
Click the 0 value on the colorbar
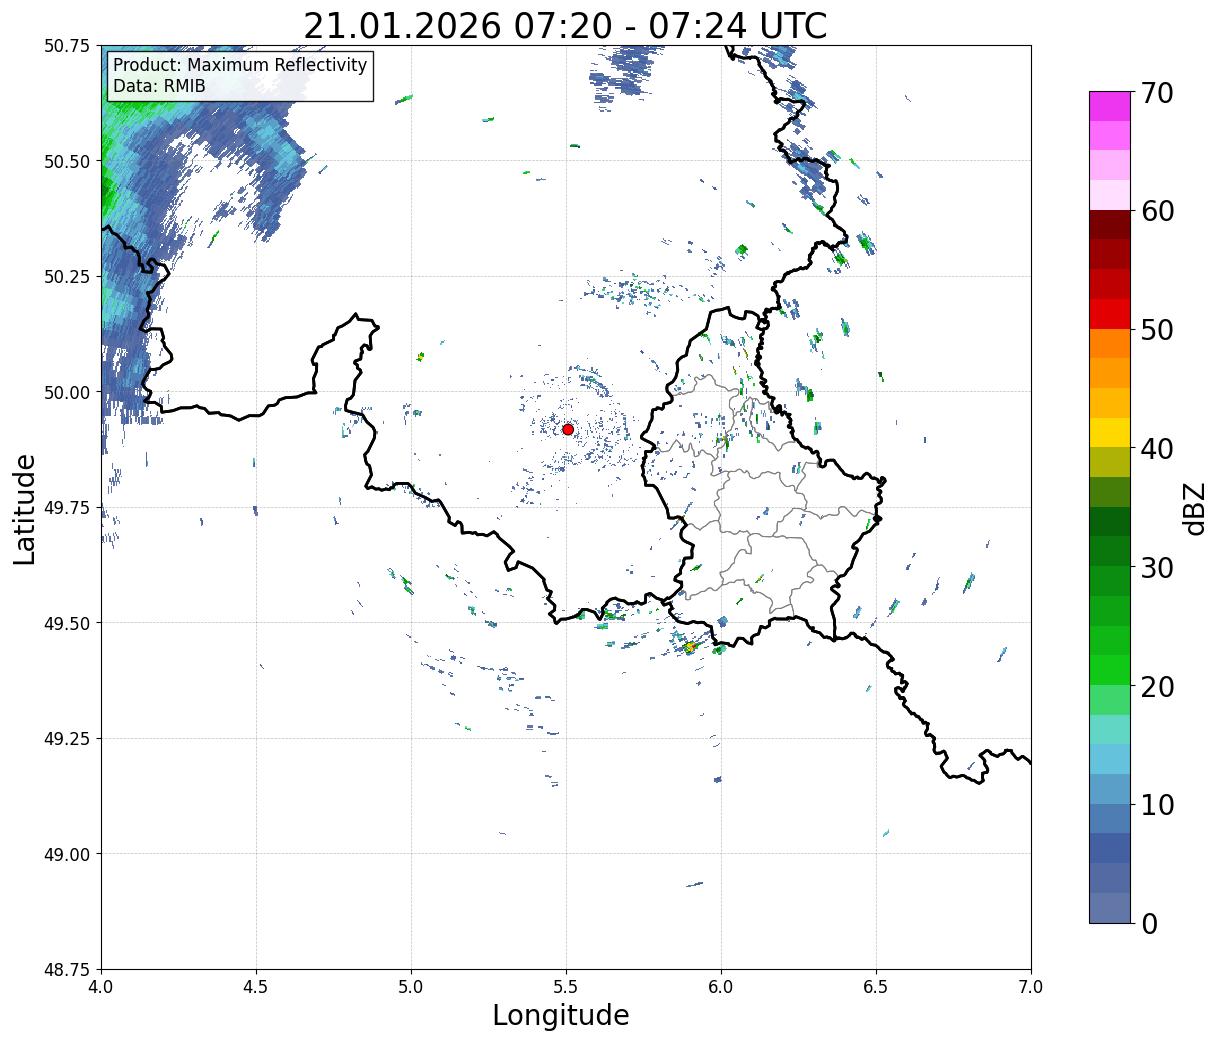pos(1149,923)
